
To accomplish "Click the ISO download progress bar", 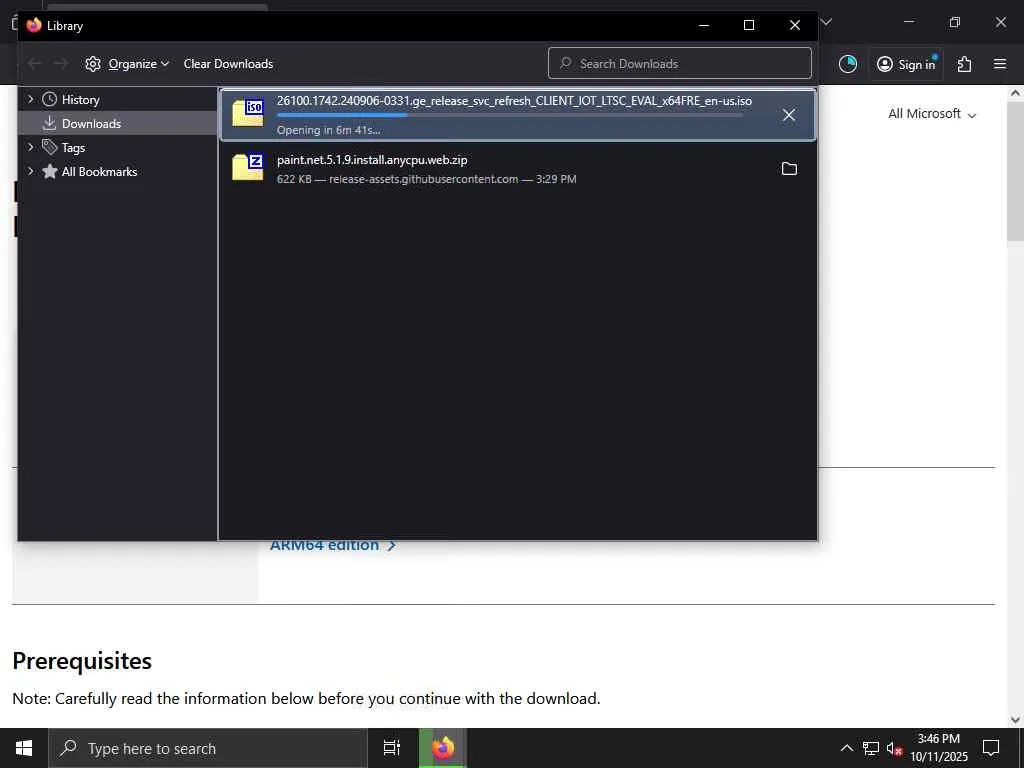I will click(510, 116).
